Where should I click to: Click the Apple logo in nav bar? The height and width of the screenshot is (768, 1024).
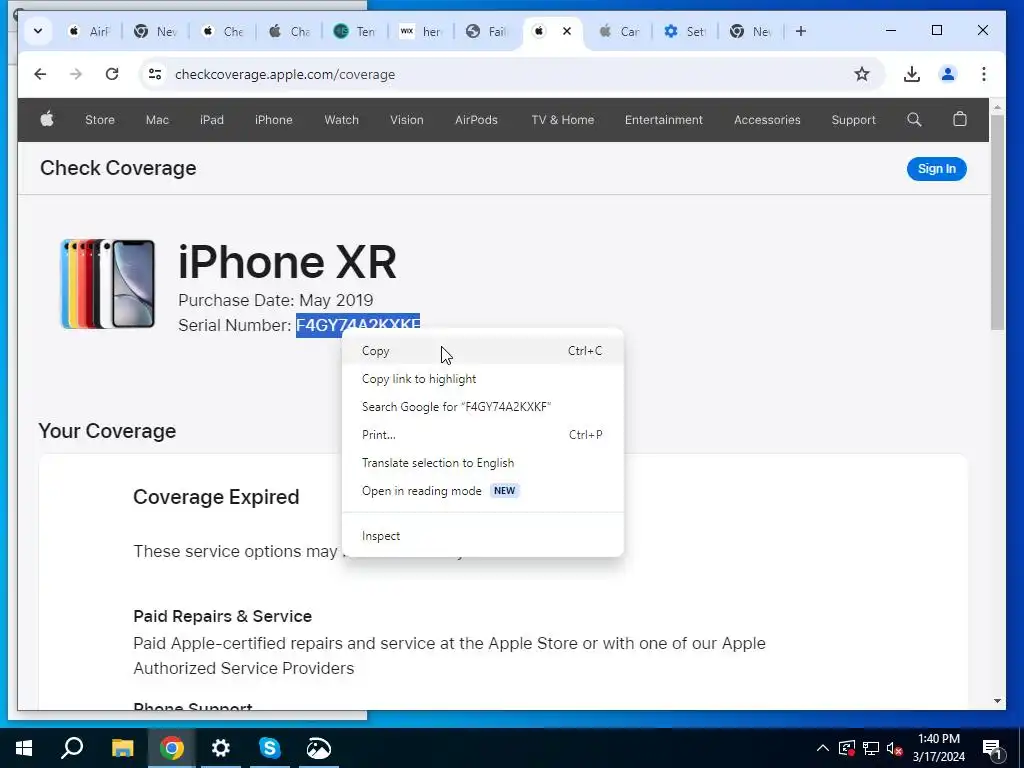(47, 119)
